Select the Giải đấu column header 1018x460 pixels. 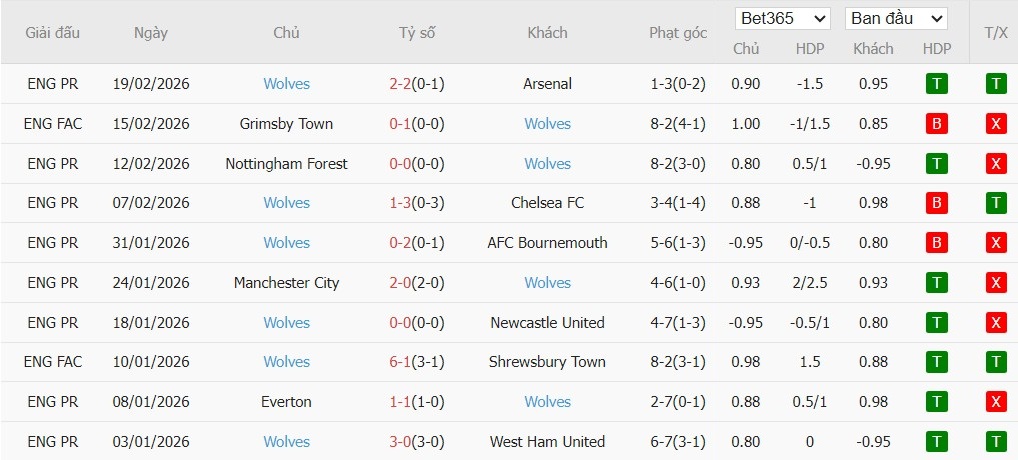(53, 32)
